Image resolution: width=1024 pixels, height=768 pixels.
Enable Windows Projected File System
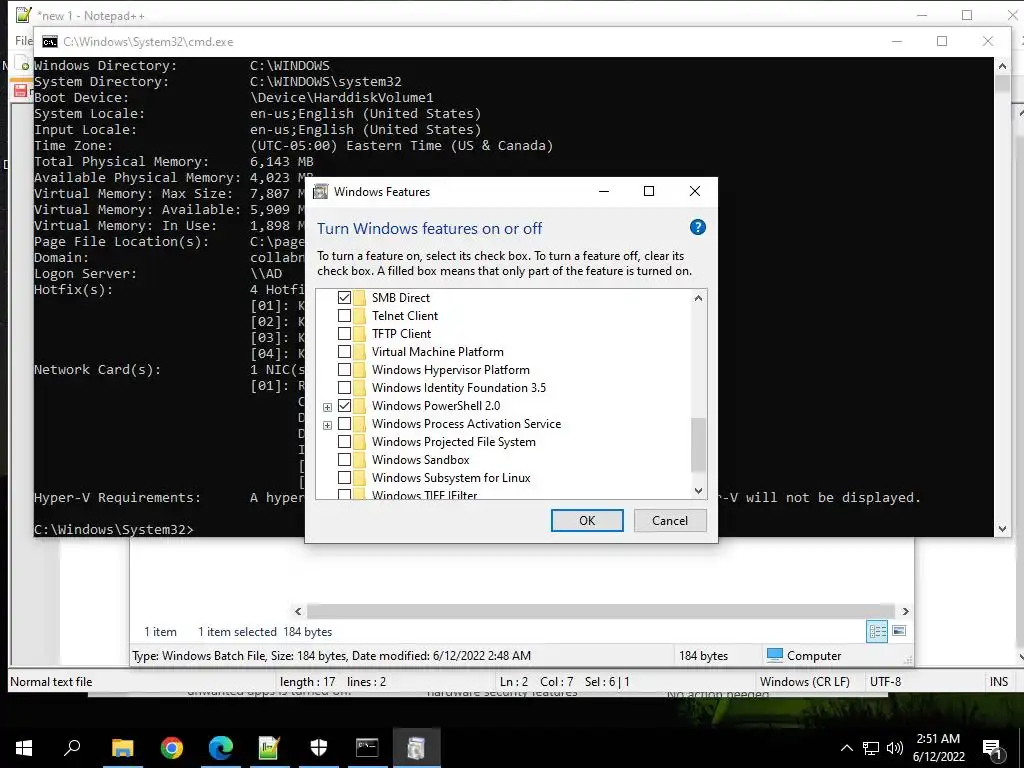point(344,442)
